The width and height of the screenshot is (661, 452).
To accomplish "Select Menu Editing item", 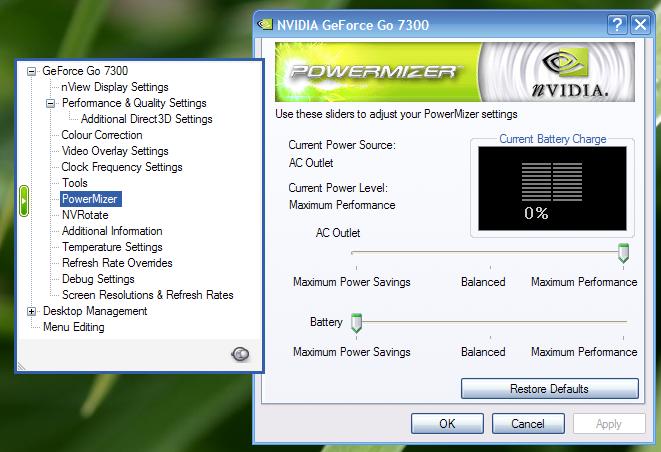I will 74,328.
